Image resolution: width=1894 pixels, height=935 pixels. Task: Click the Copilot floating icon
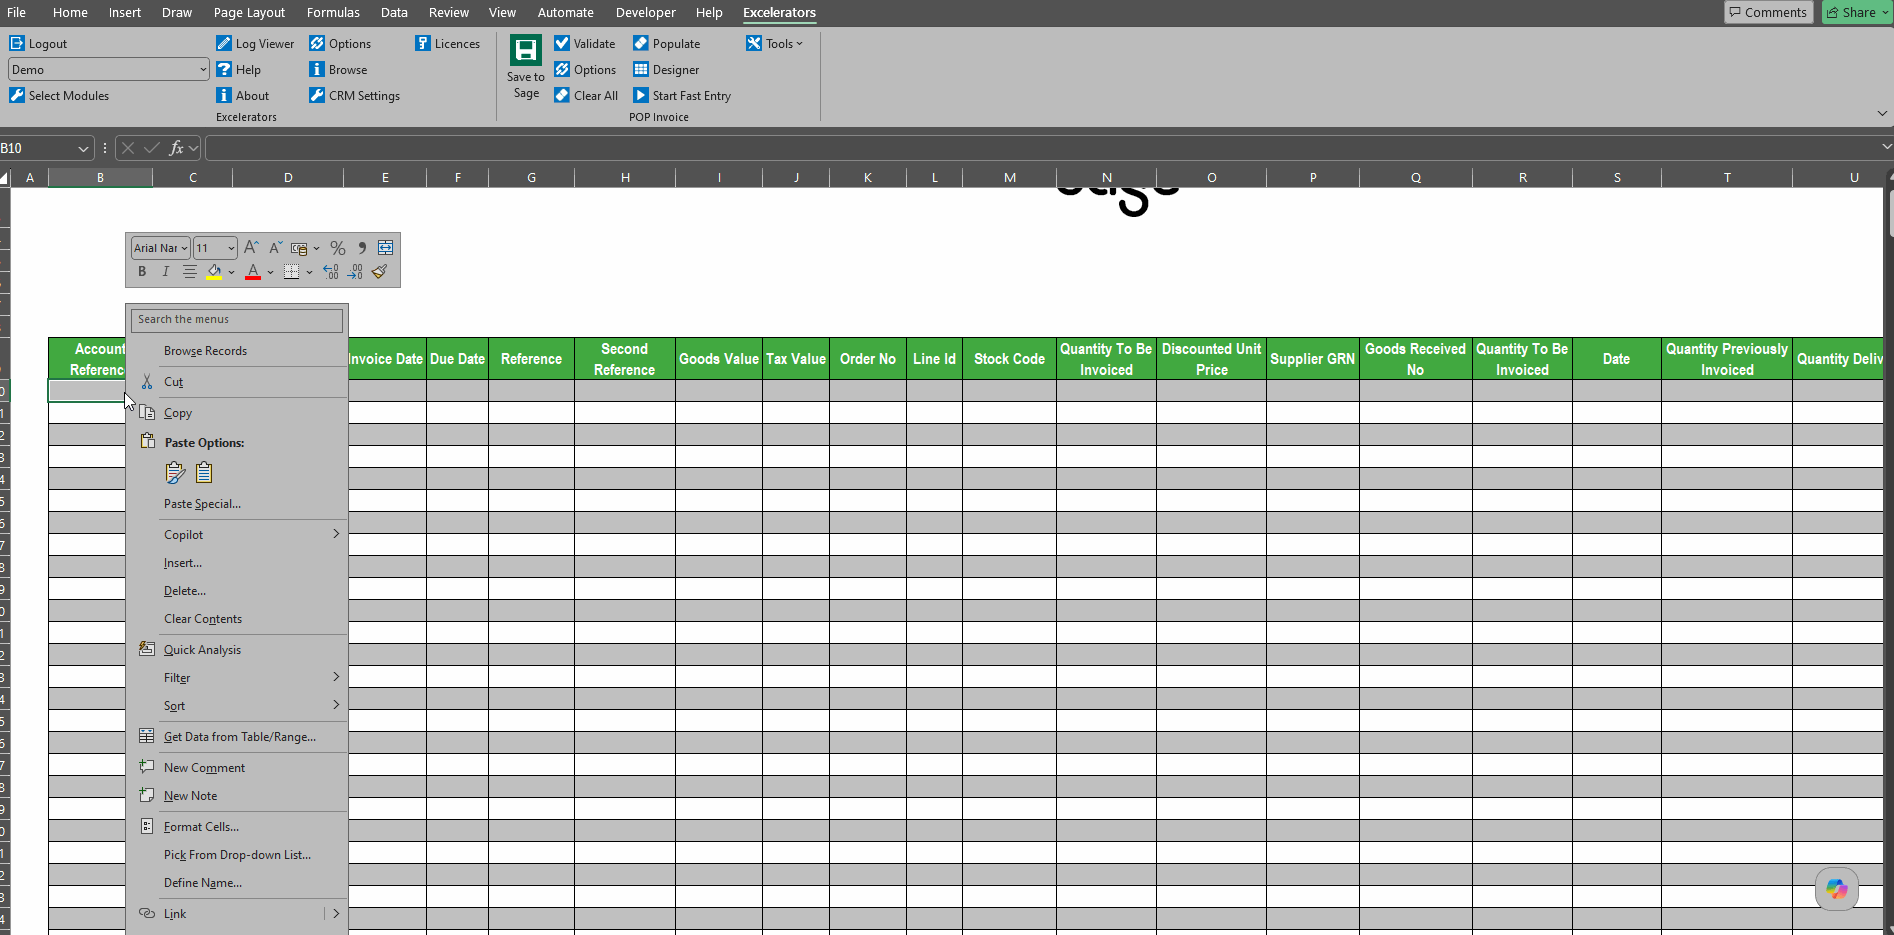(1836, 888)
